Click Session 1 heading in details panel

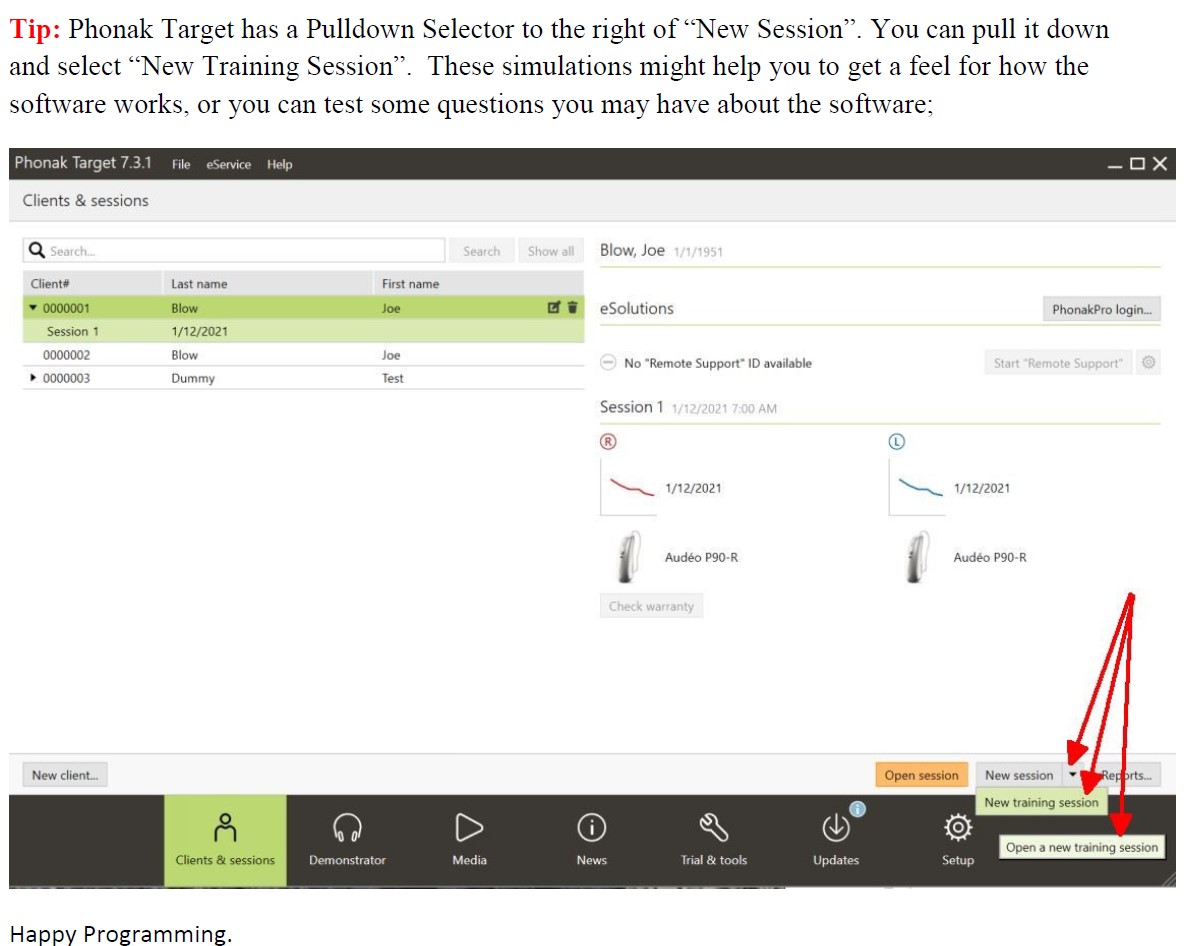click(x=631, y=407)
